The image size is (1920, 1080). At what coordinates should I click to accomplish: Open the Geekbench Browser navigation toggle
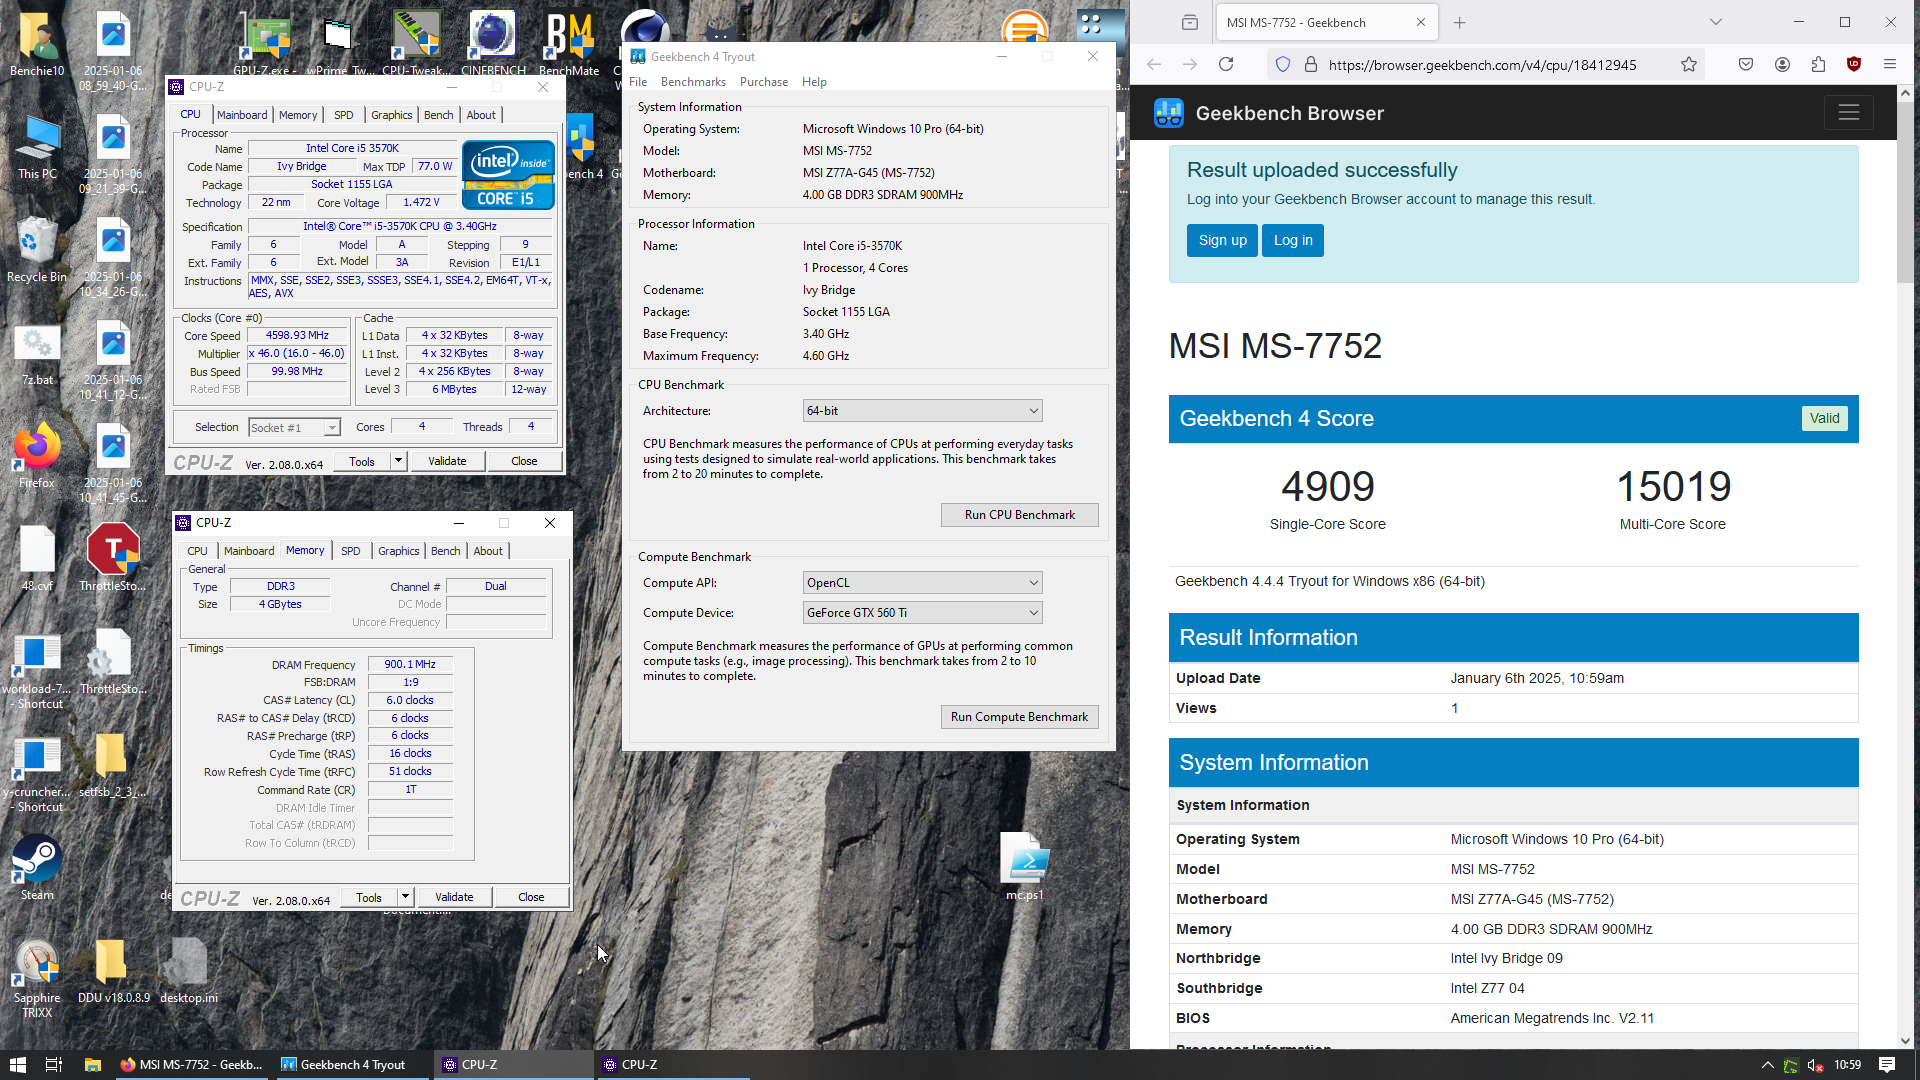coord(1848,113)
